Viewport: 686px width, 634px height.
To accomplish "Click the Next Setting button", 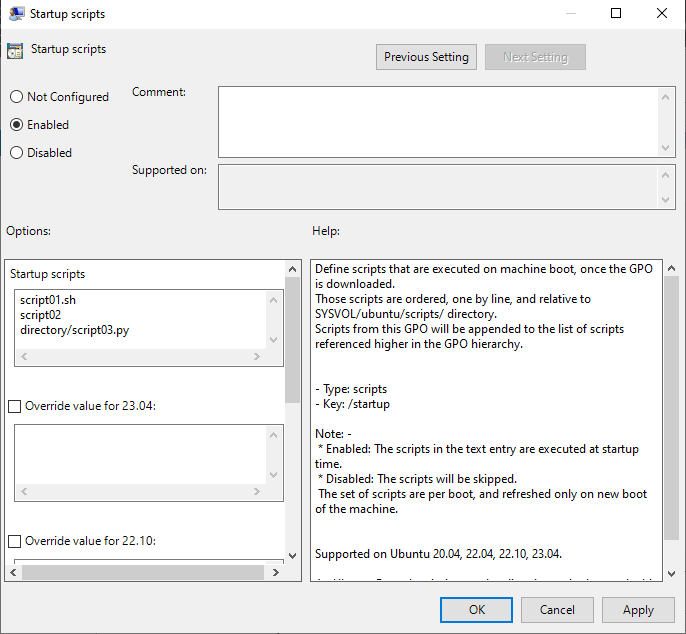I will tap(535, 57).
